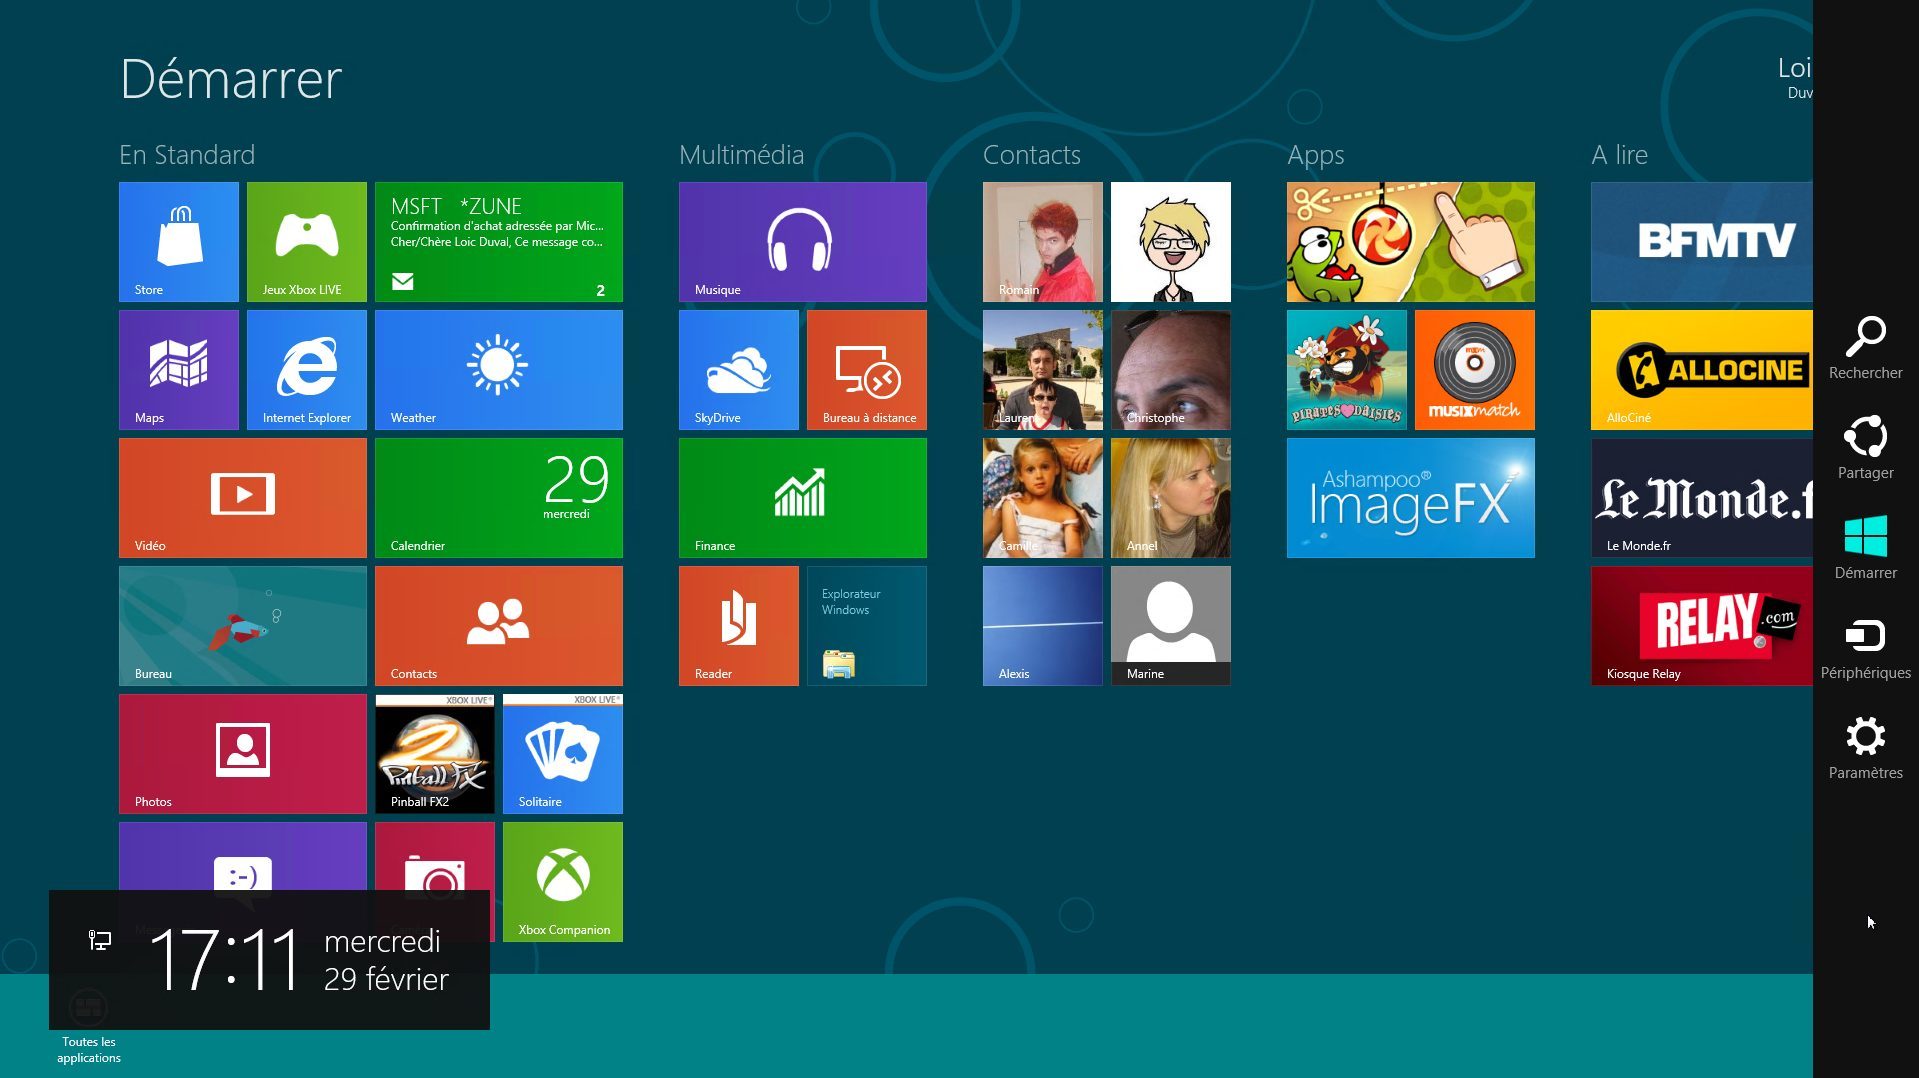Viewport: 1919px width, 1078px height.
Task: Launch Internet Explorer tile
Action: click(x=306, y=369)
